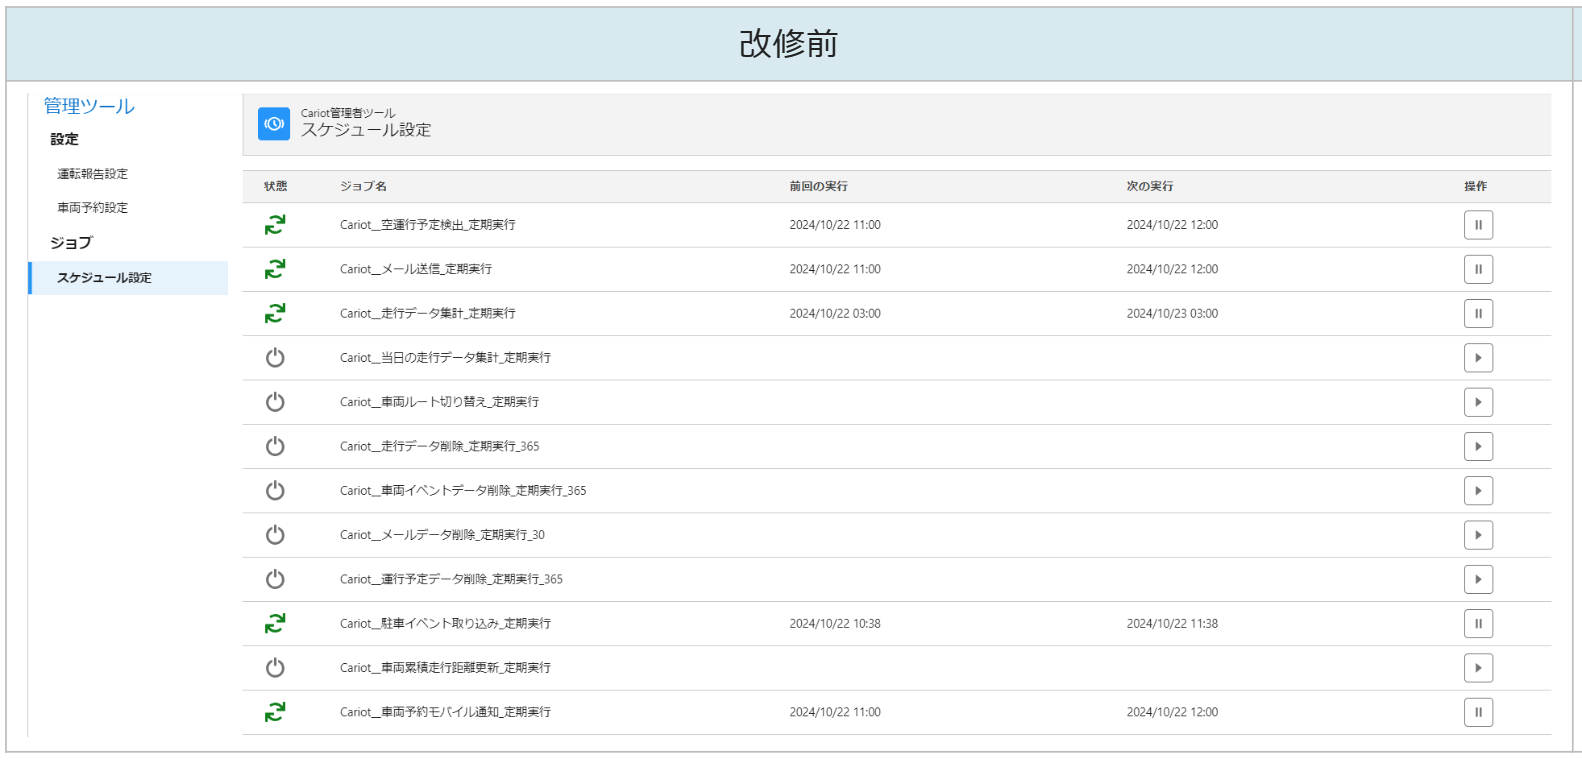
Task: Start the Cariot_車両累積走行距離更新_定期実行 job
Action: [x=1478, y=668]
